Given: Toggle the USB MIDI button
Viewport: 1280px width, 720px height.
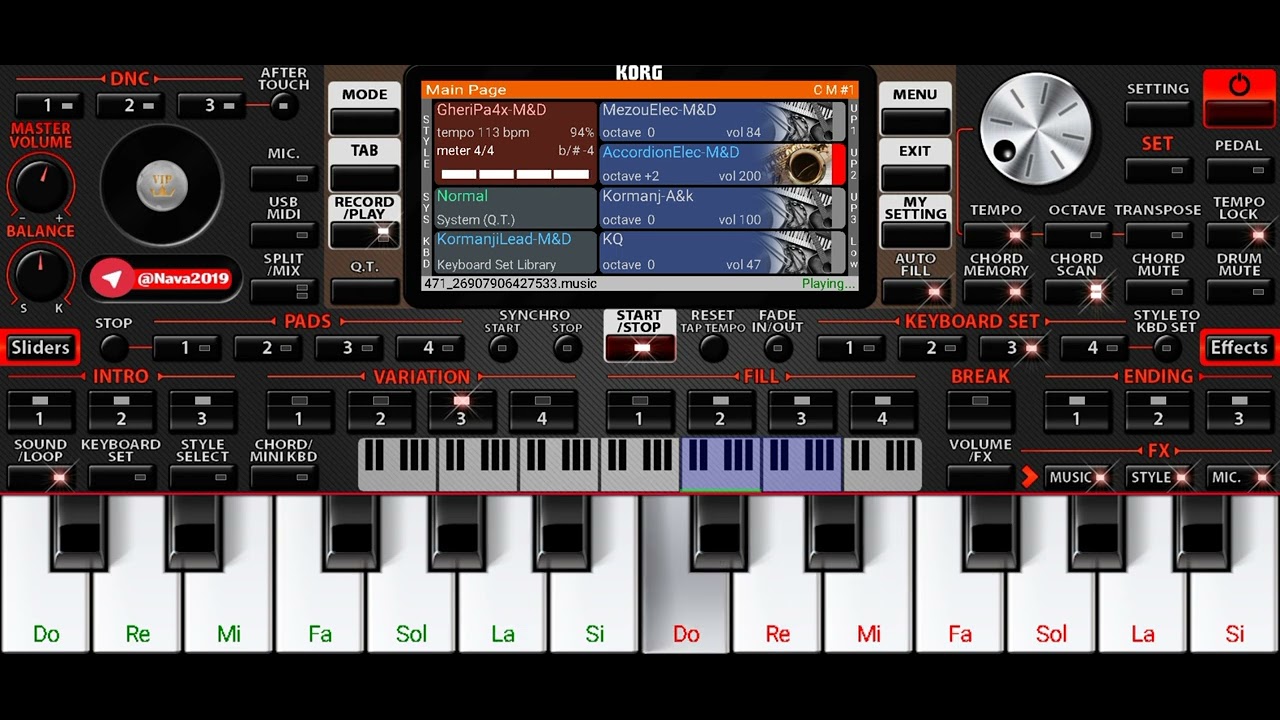Looking at the screenshot, I should [x=284, y=235].
